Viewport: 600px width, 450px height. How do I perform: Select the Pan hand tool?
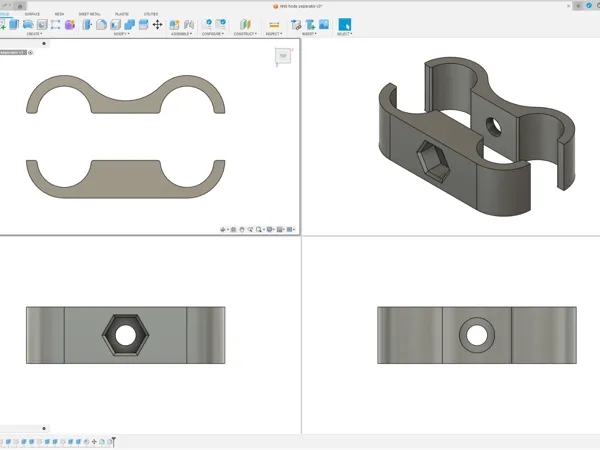[x=242, y=230]
